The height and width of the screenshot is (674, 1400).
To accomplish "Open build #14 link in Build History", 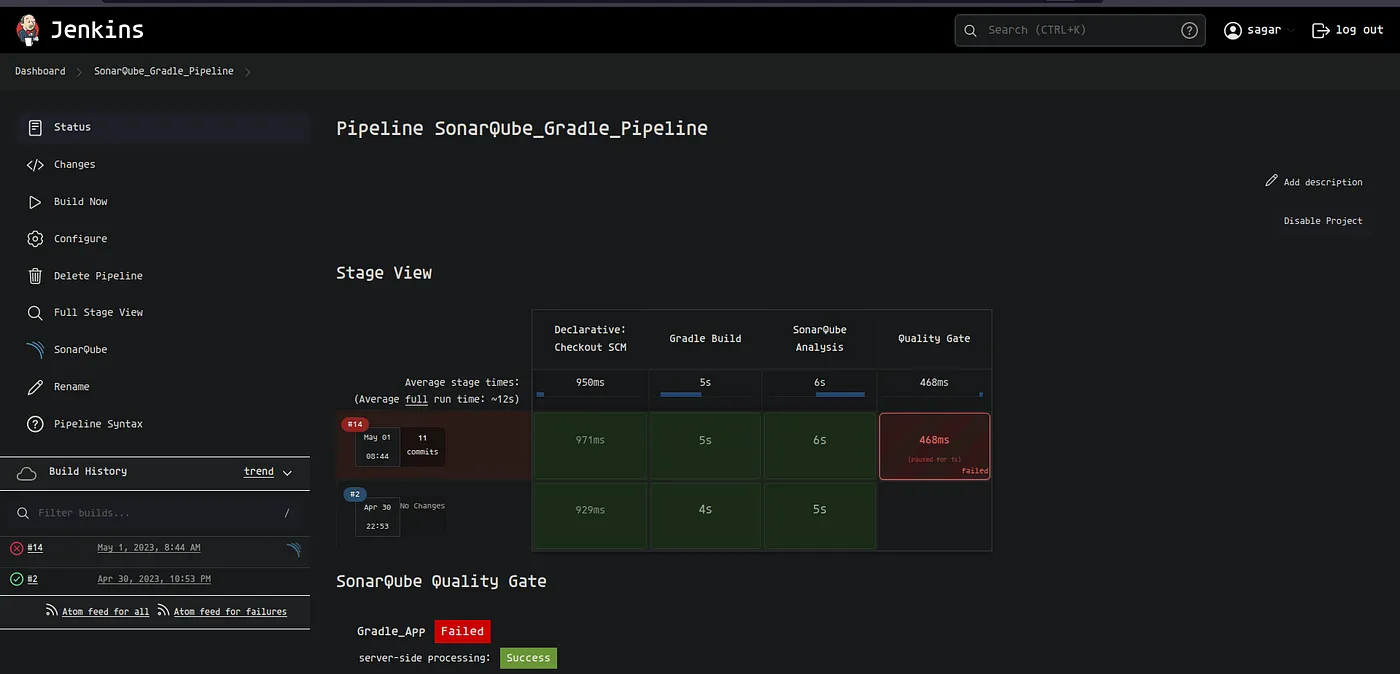I will [35, 548].
